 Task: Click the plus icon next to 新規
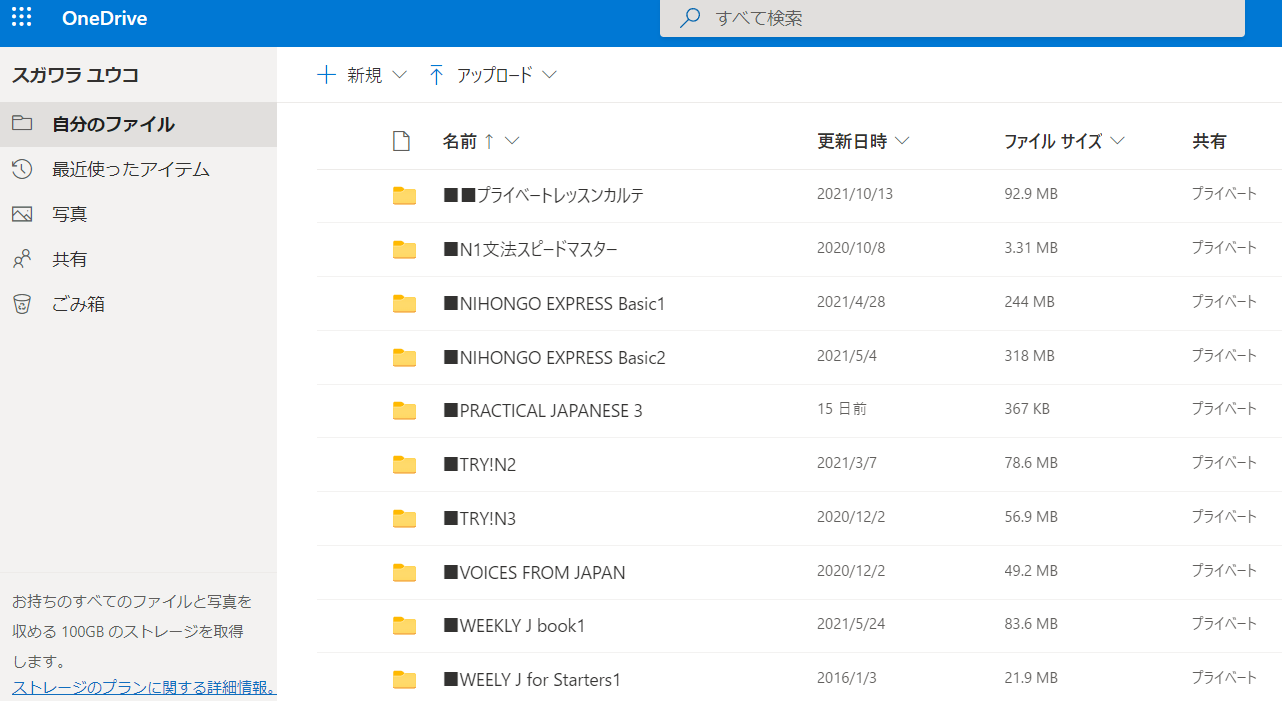point(326,75)
